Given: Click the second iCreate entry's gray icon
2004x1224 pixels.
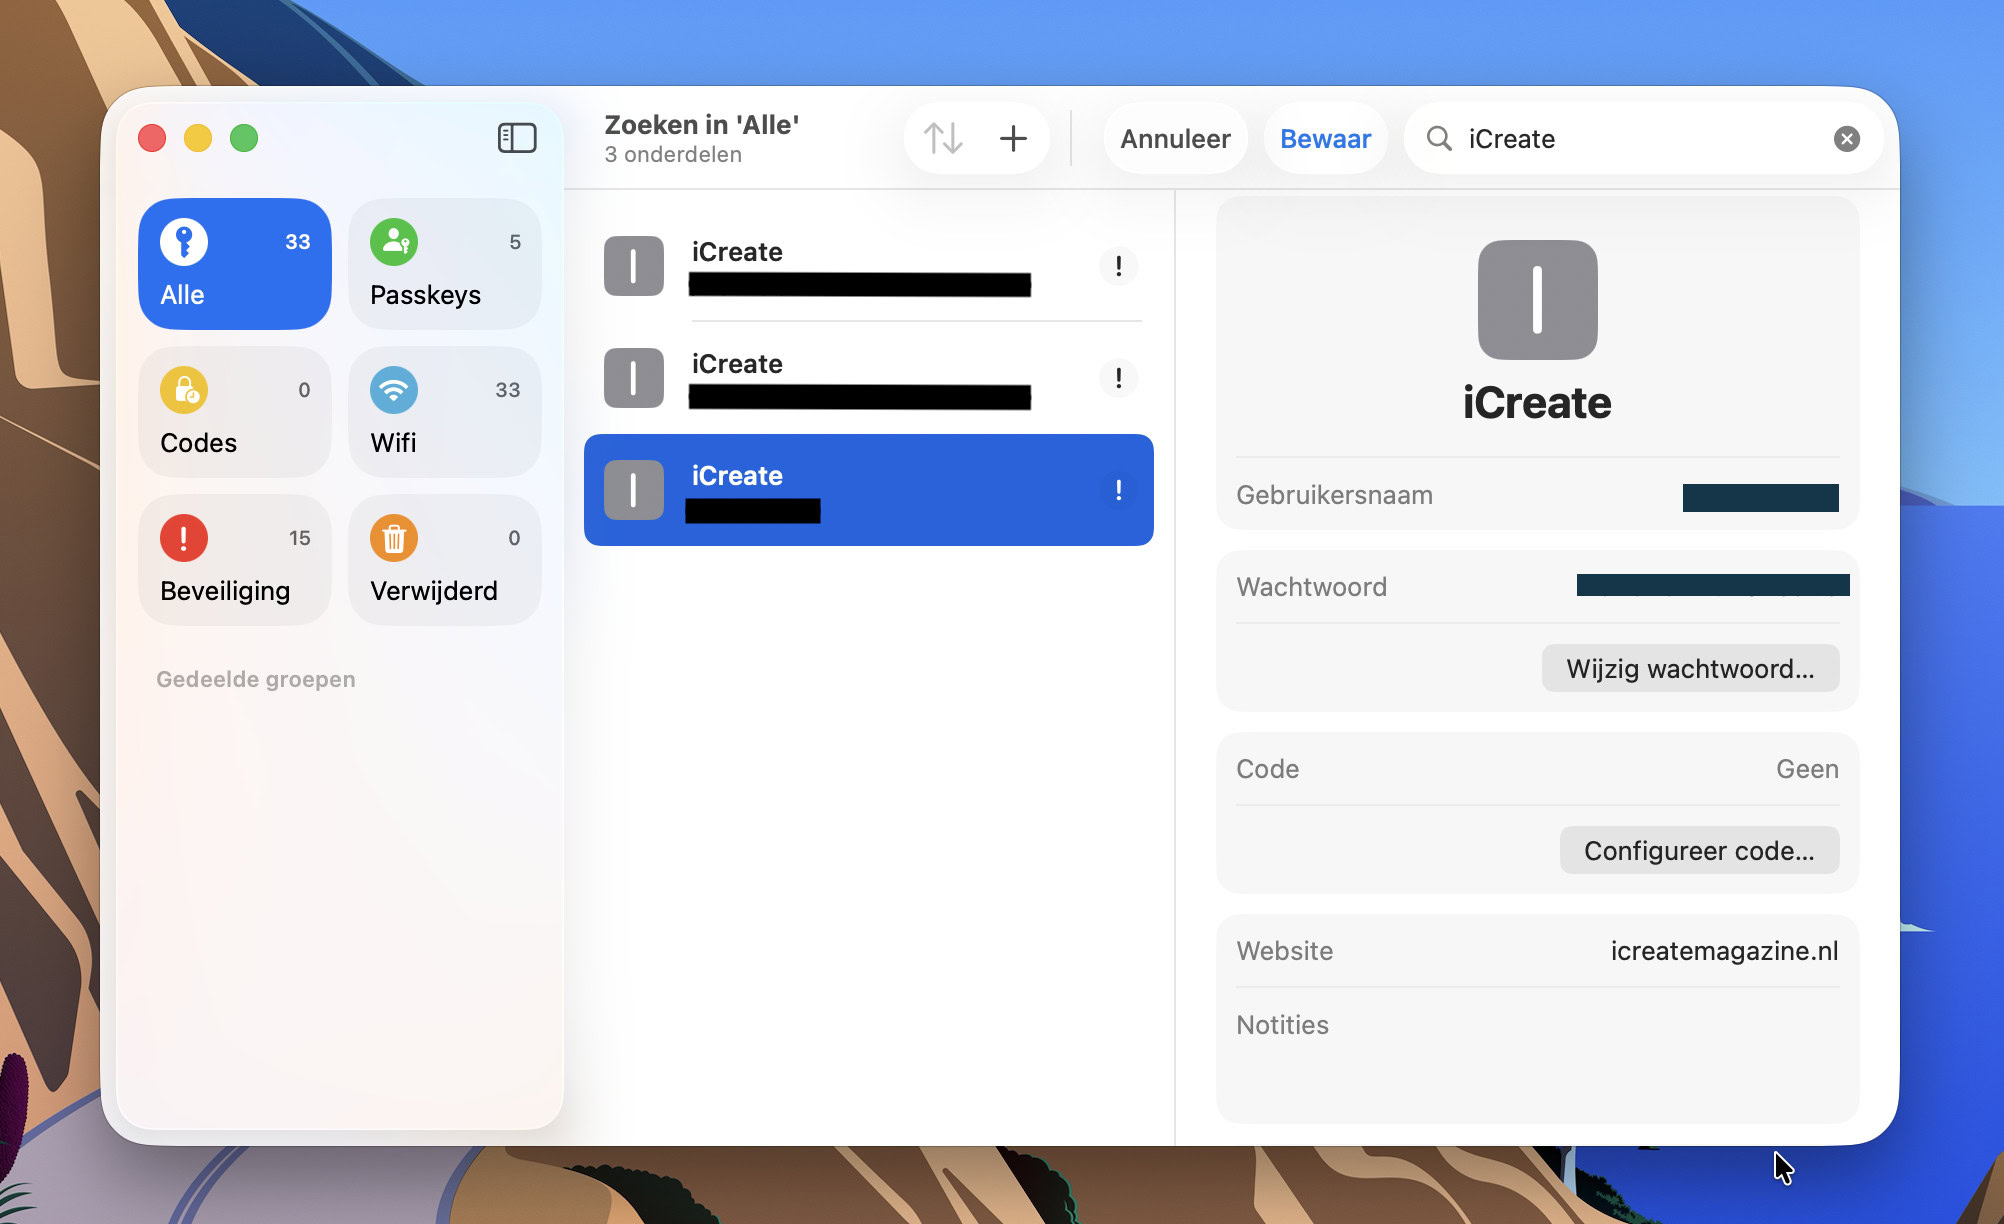Looking at the screenshot, I should (634, 378).
